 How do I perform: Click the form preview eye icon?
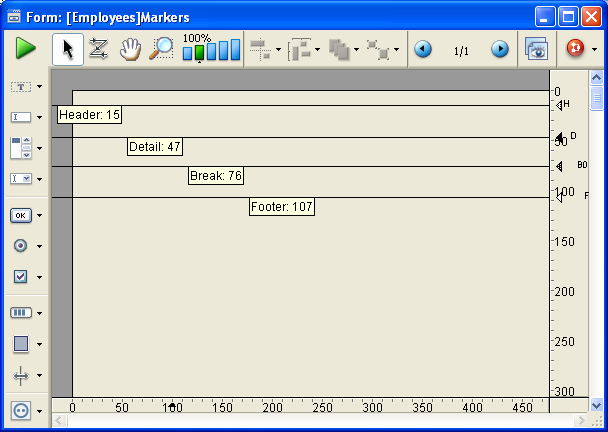537,49
